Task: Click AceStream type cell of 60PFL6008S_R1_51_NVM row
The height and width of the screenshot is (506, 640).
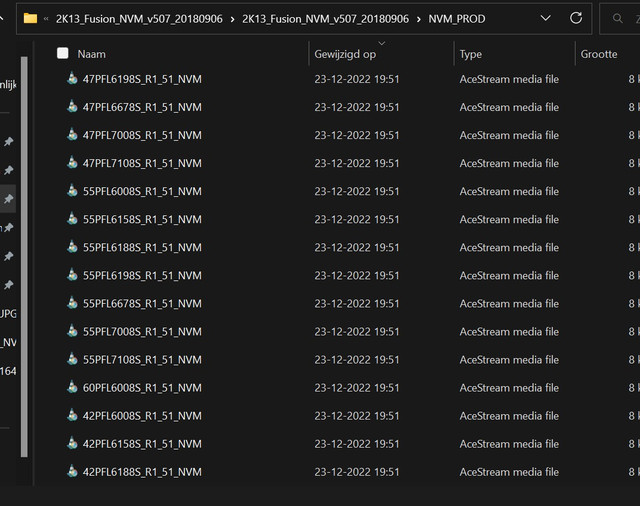Action: tap(509, 388)
